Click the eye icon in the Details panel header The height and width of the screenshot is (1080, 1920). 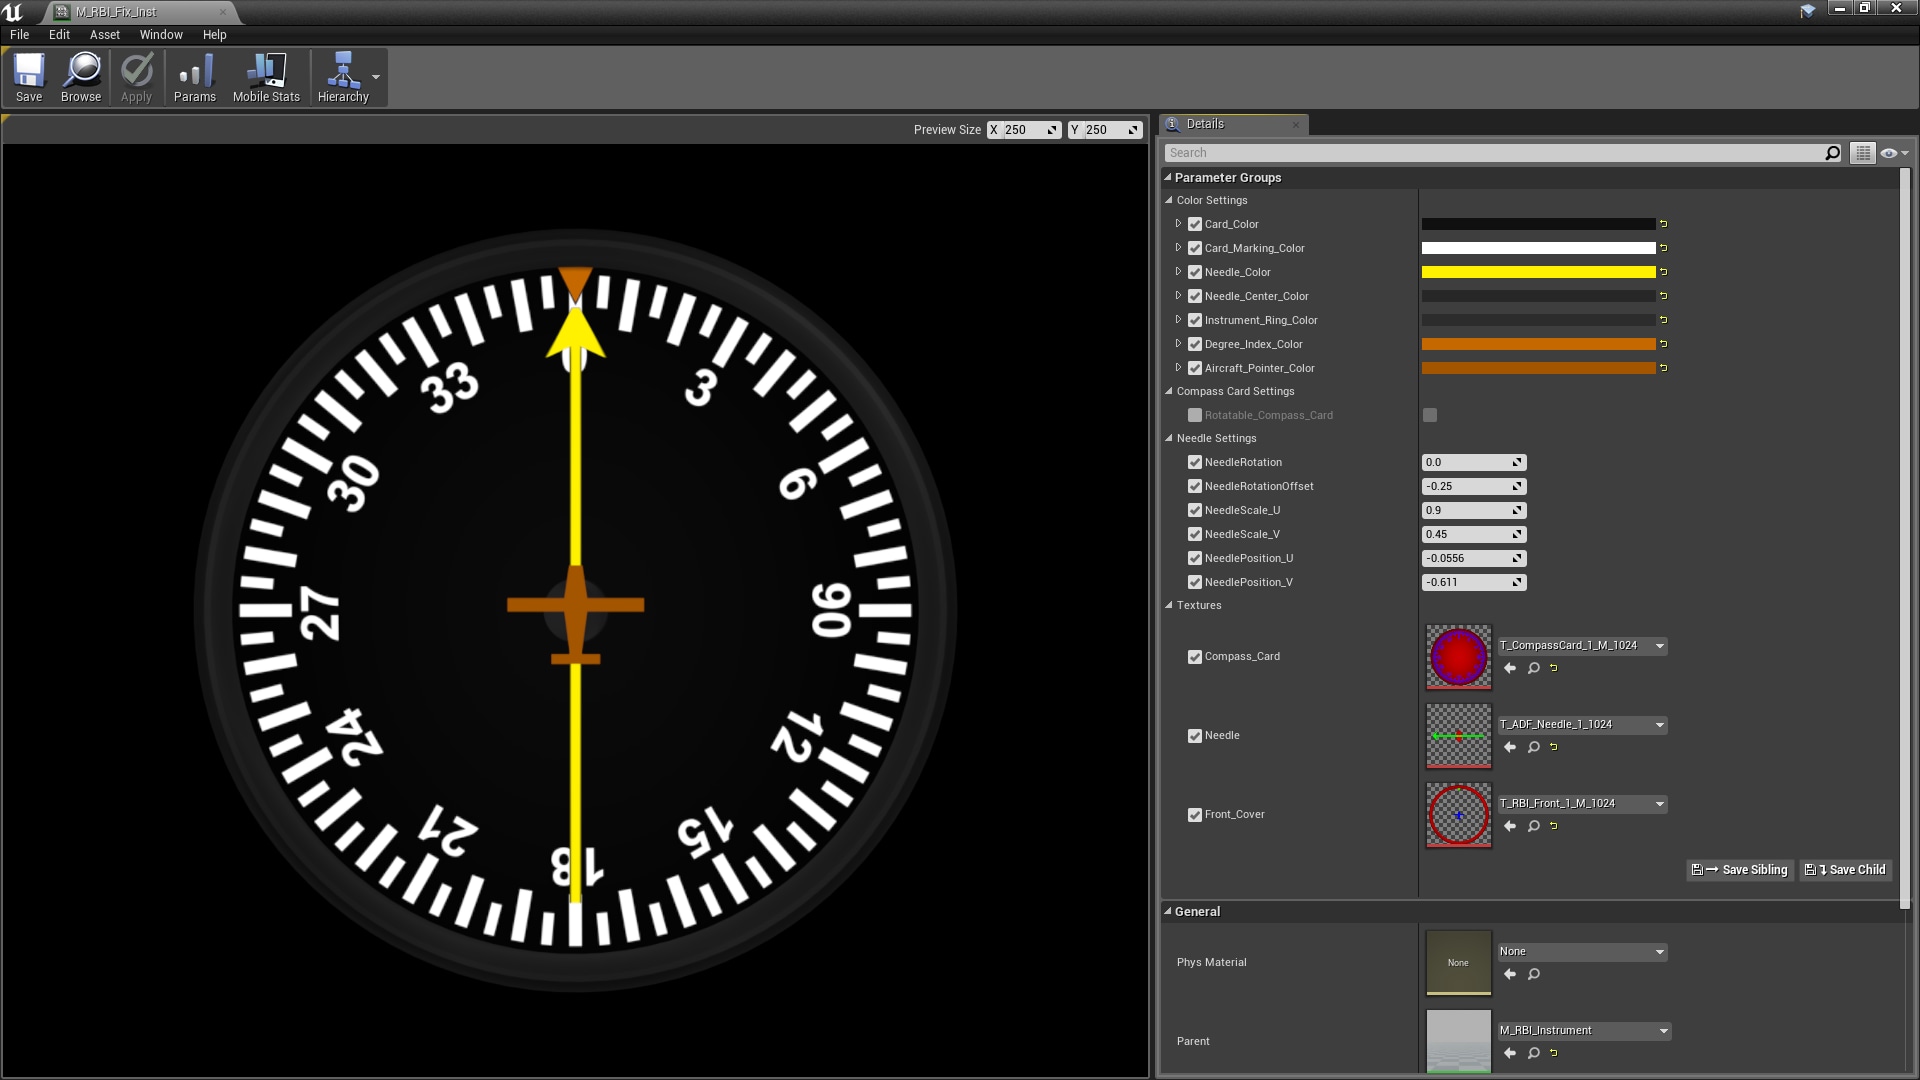pos(1888,152)
